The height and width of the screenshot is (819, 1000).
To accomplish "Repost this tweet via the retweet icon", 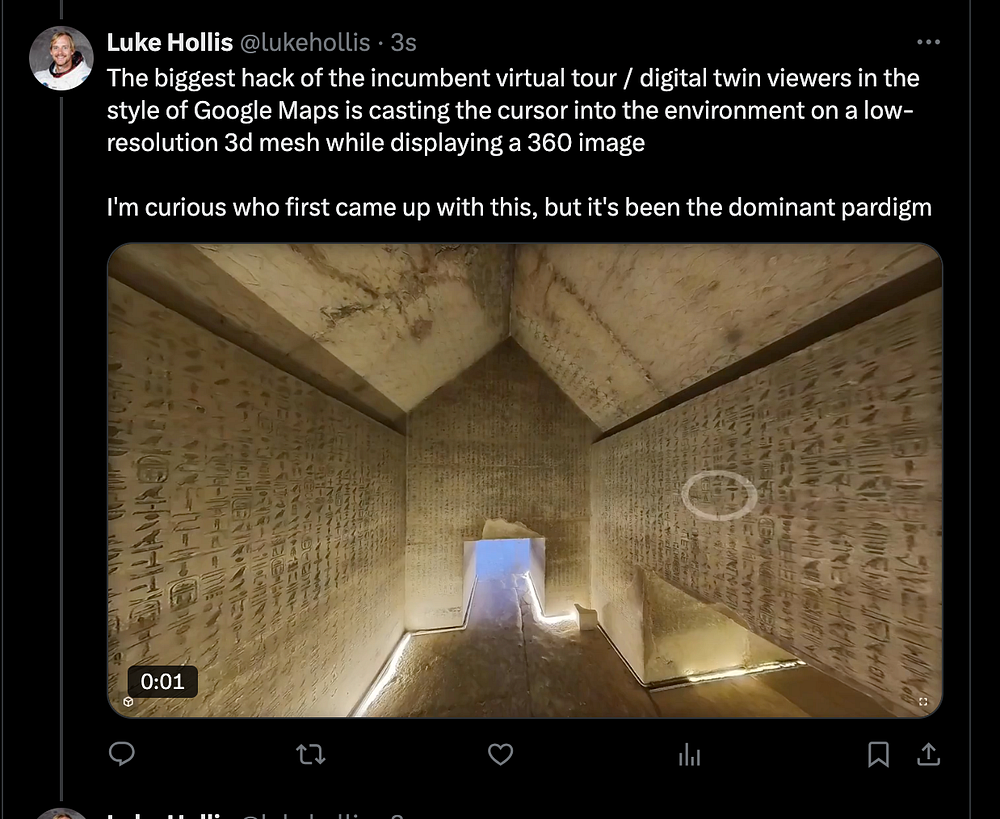I will pyautogui.click(x=311, y=755).
